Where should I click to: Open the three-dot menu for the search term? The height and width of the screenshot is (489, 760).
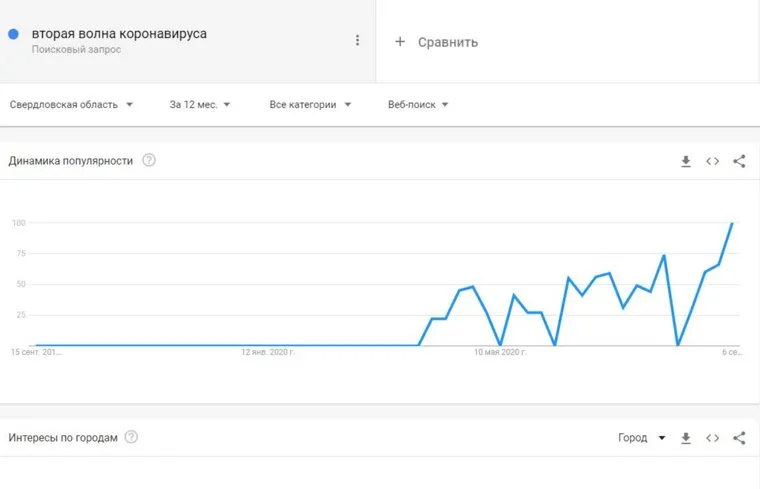(x=357, y=40)
